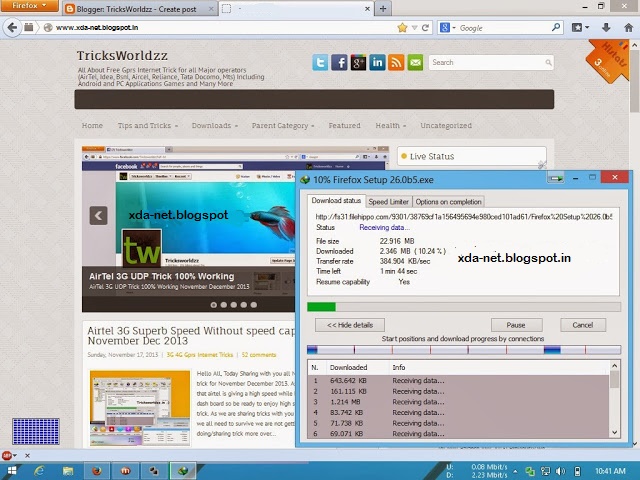
Task: Open Internet Explorer from taskbar
Action: pos(40,471)
